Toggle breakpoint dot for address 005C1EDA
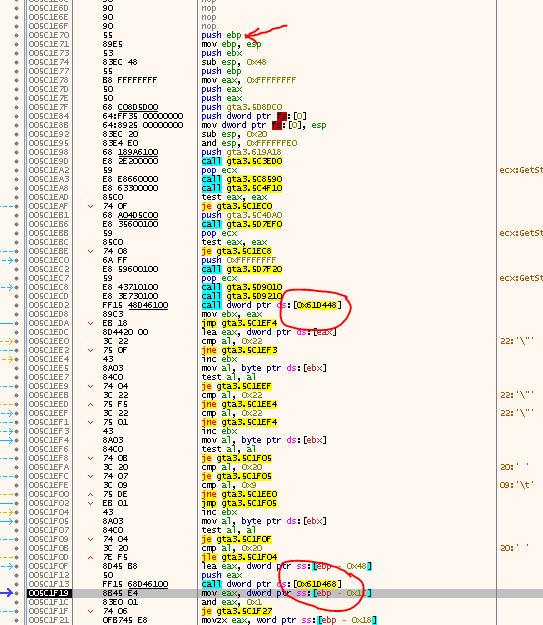 coord(16,323)
